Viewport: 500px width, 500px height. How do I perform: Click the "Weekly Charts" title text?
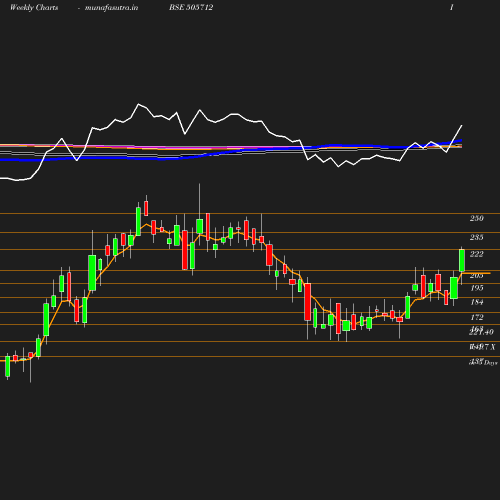pyautogui.click(x=34, y=7)
